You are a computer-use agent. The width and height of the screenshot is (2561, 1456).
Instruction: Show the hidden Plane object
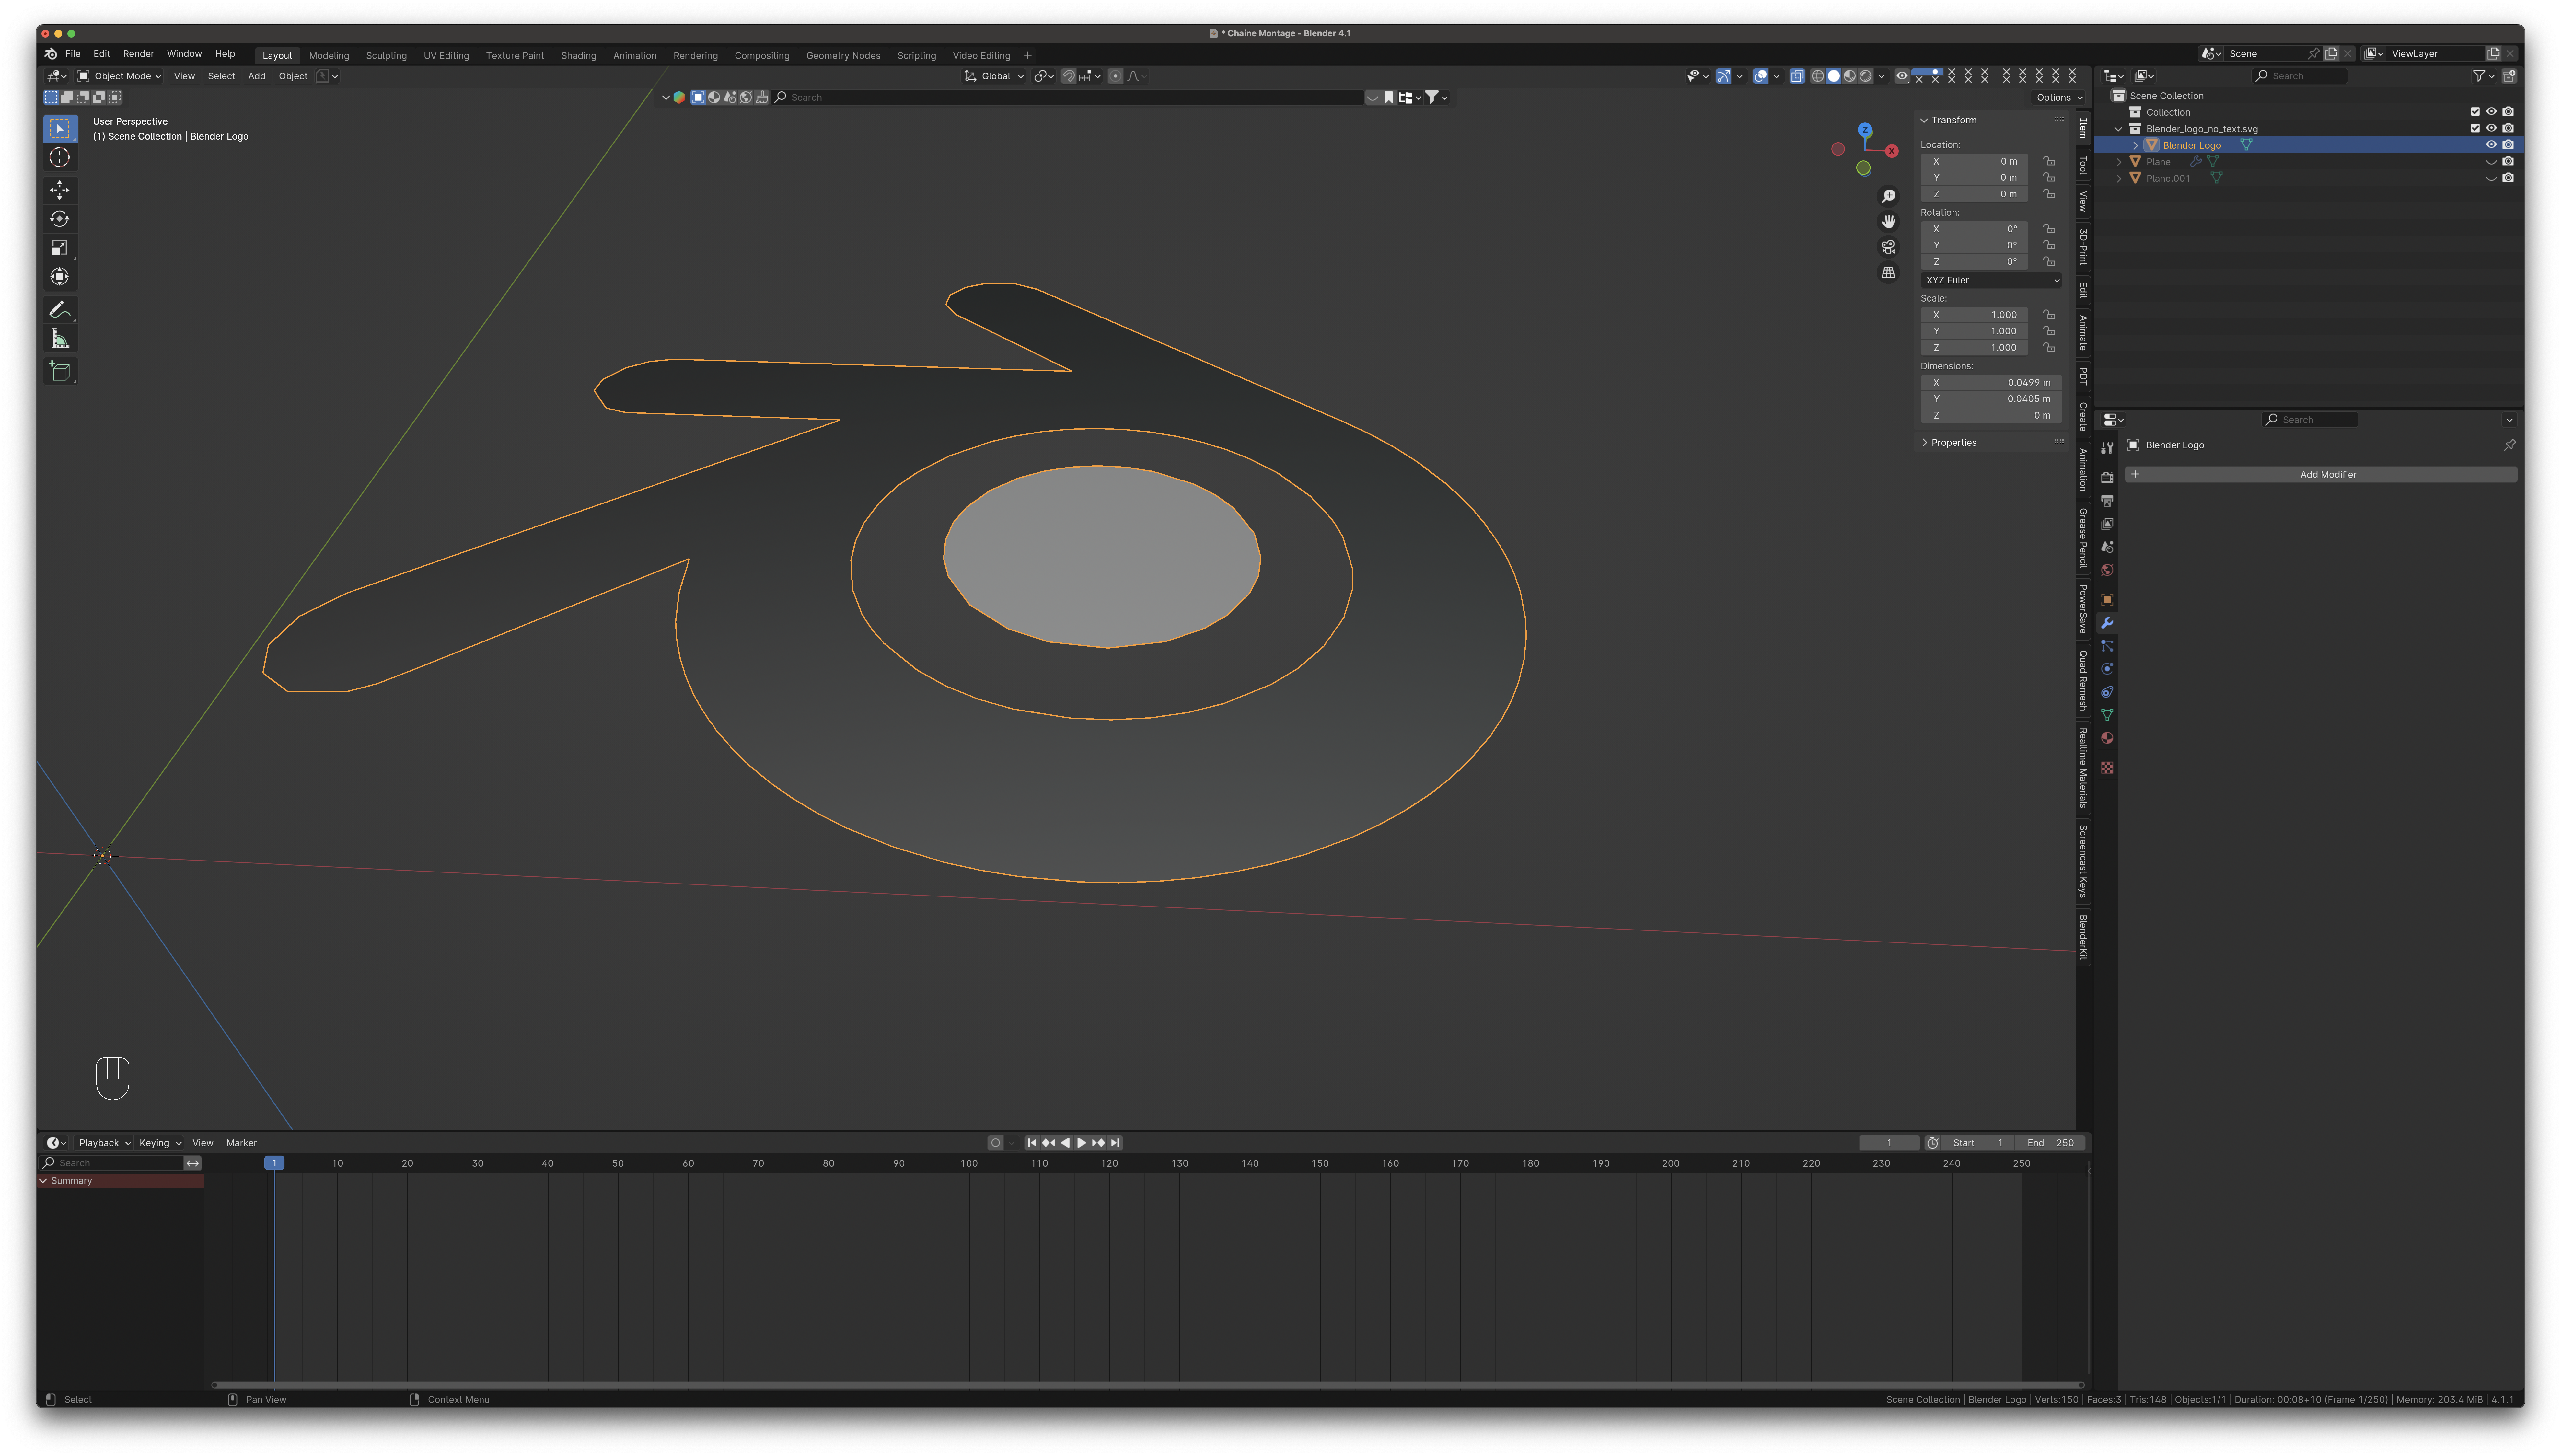[x=2491, y=162]
